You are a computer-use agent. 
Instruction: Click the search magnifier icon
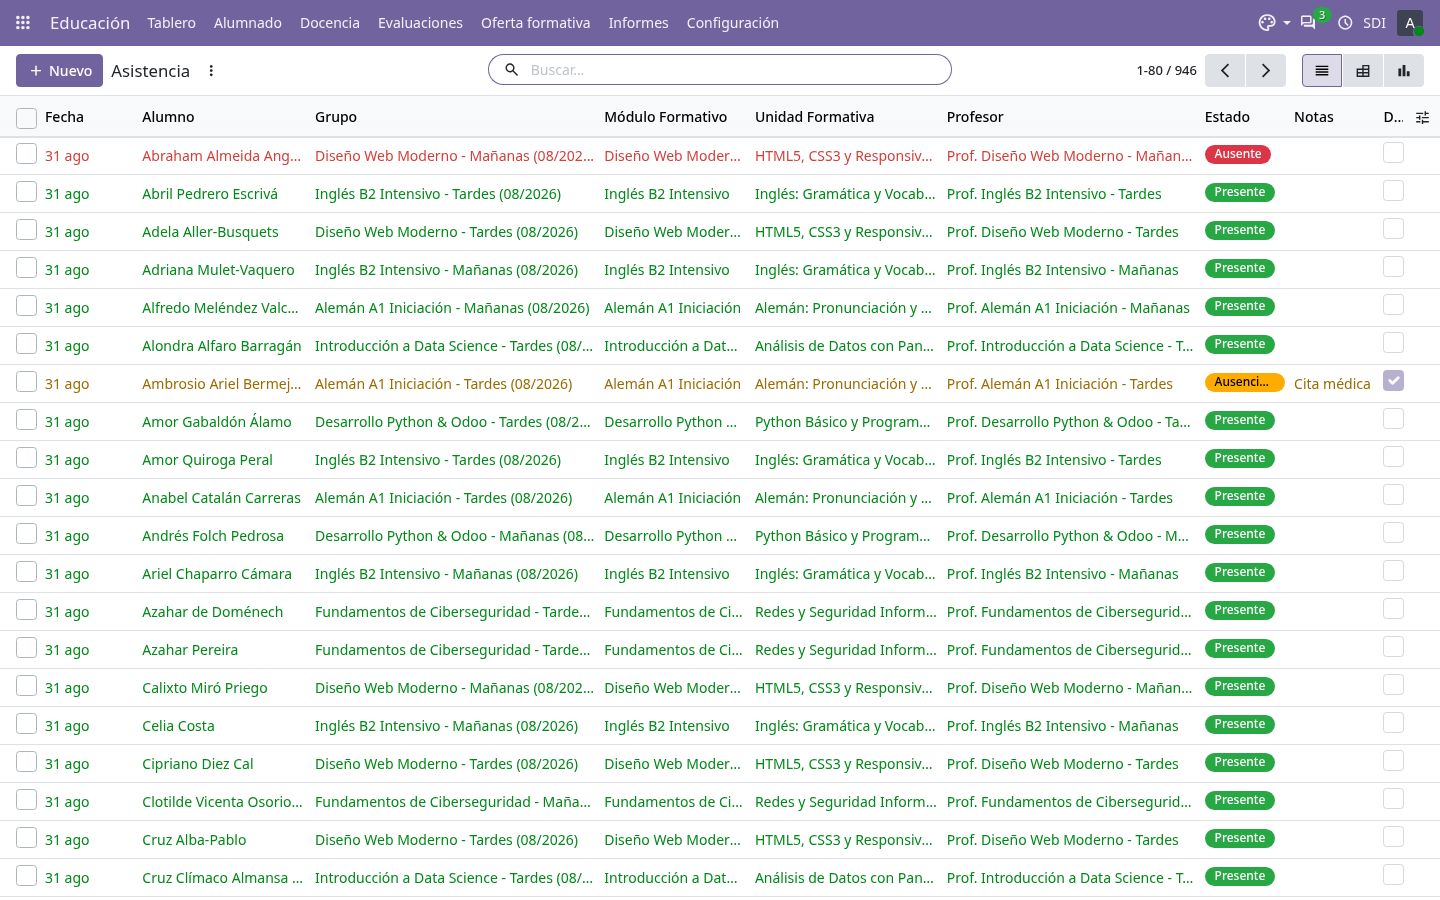tap(512, 70)
